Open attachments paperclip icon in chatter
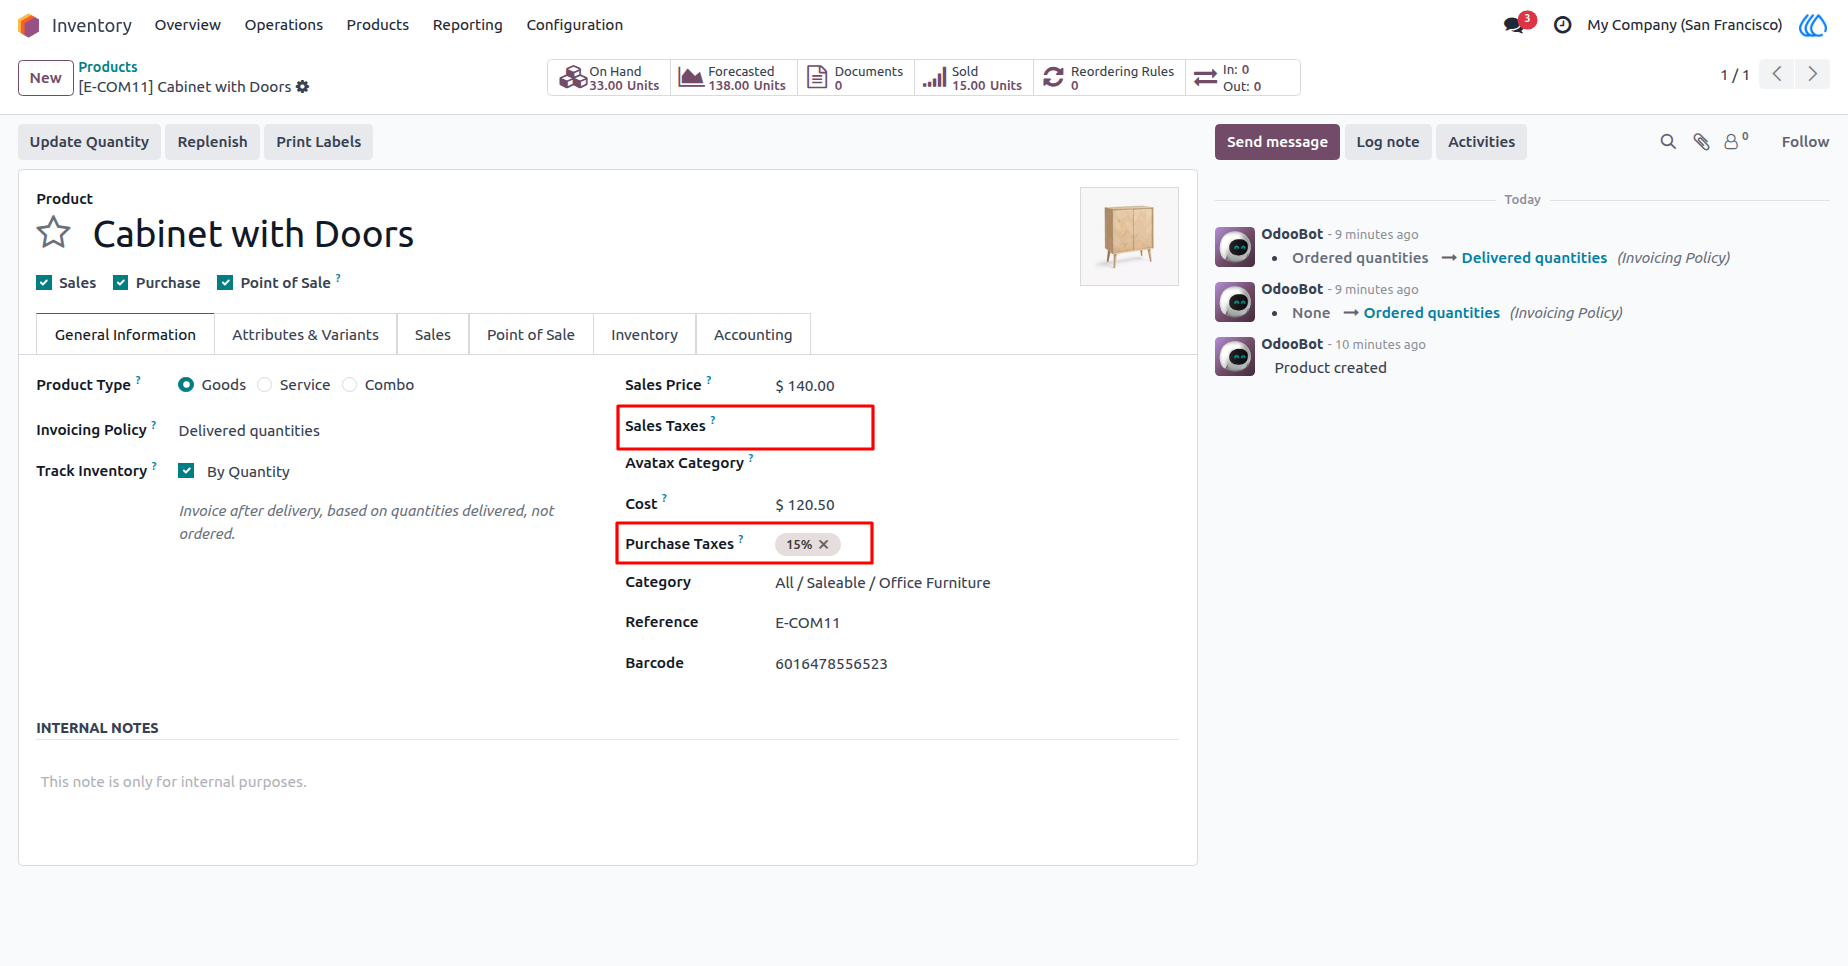Image resolution: width=1848 pixels, height=966 pixels. (1701, 142)
